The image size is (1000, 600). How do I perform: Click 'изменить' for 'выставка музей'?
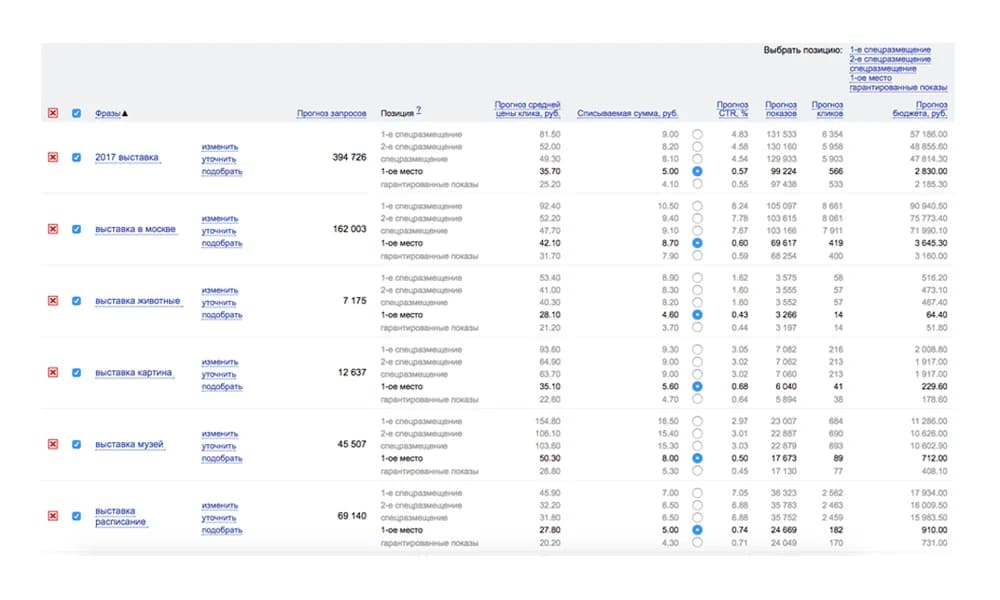tap(220, 434)
